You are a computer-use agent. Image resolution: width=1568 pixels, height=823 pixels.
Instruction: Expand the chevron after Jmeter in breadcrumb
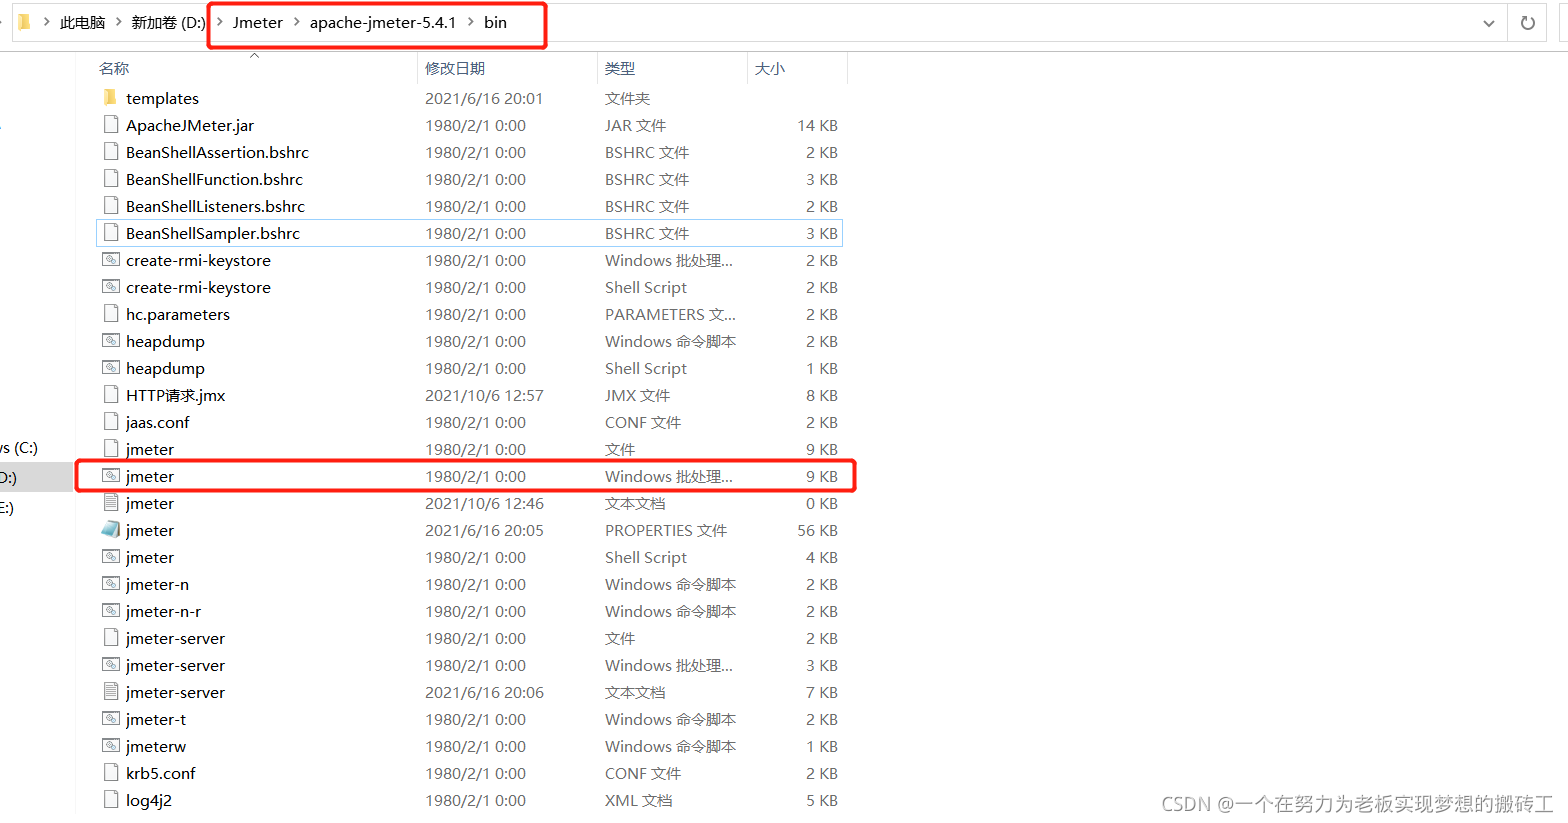(297, 22)
